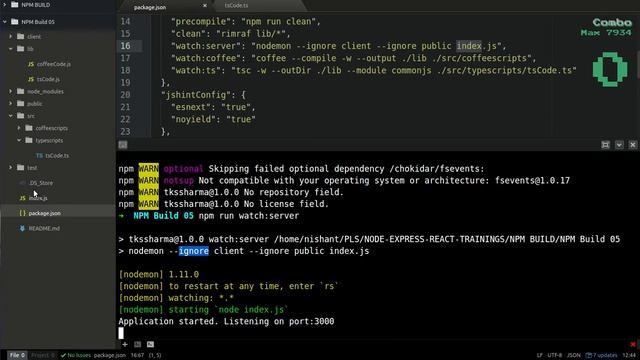Click cursor position 16:67 in status bar
Image resolution: width=640 pixels, height=360 pixels.
137,355
